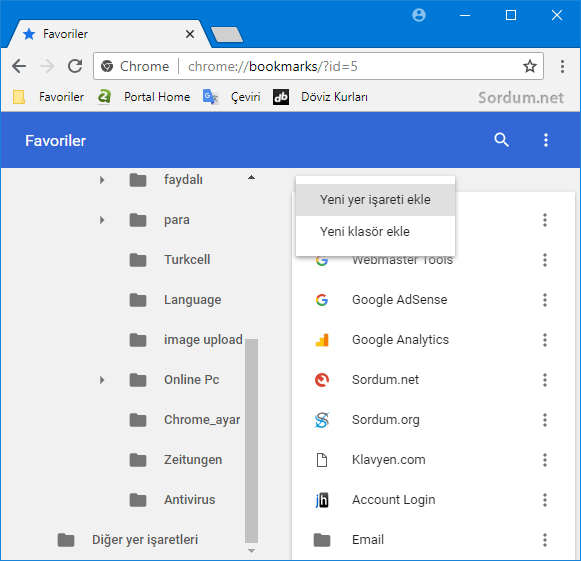This screenshot has height=561, width=581.
Task: Open Portal Home bookmark
Action: click(x=144, y=97)
